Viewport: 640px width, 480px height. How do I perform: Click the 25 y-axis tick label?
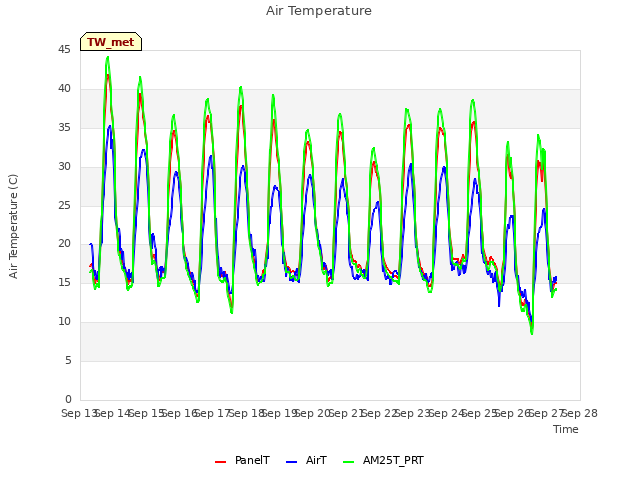point(64,205)
